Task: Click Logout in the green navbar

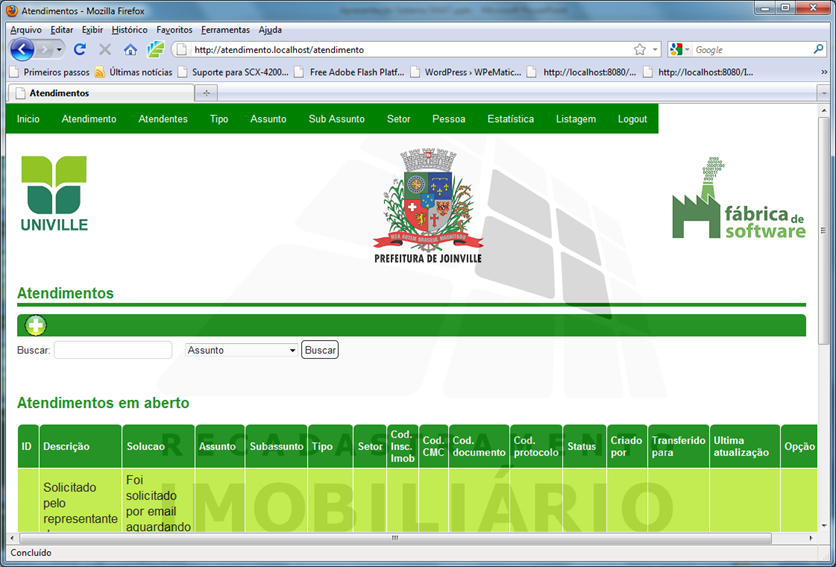Action: pos(632,119)
